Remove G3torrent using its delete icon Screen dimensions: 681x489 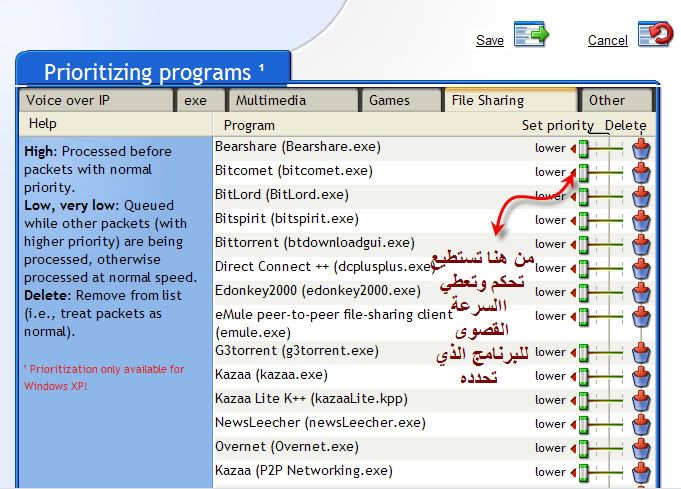click(x=641, y=352)
